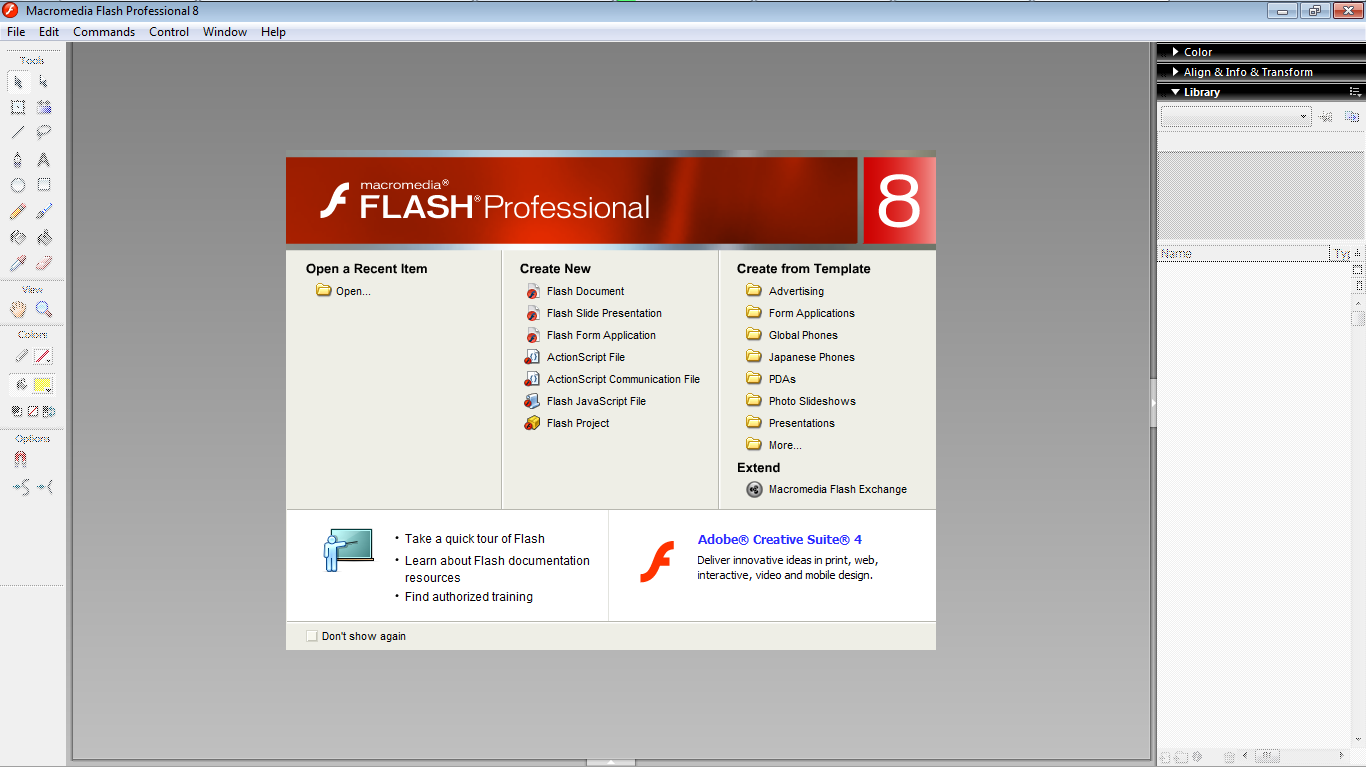1366x768 pixels.
Task: Click the No Color button
Action: point(32,411)
